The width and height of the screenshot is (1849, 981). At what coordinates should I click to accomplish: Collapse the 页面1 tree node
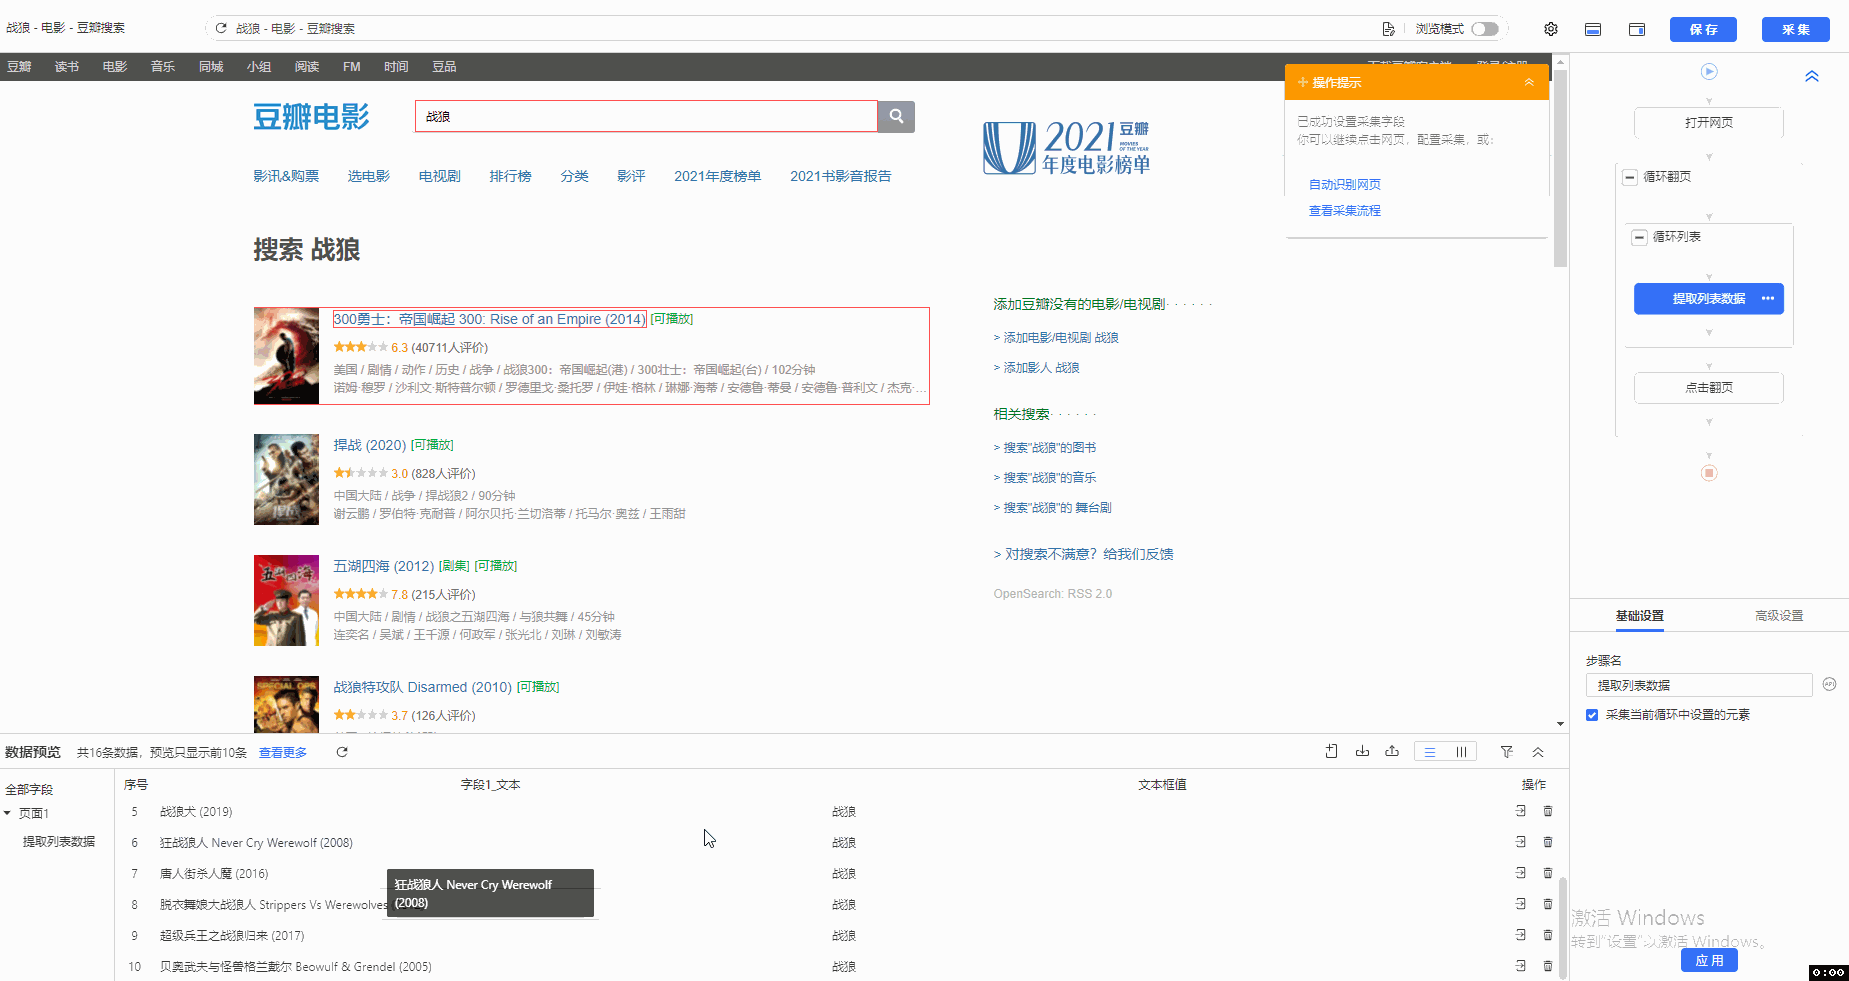point(7,813)
